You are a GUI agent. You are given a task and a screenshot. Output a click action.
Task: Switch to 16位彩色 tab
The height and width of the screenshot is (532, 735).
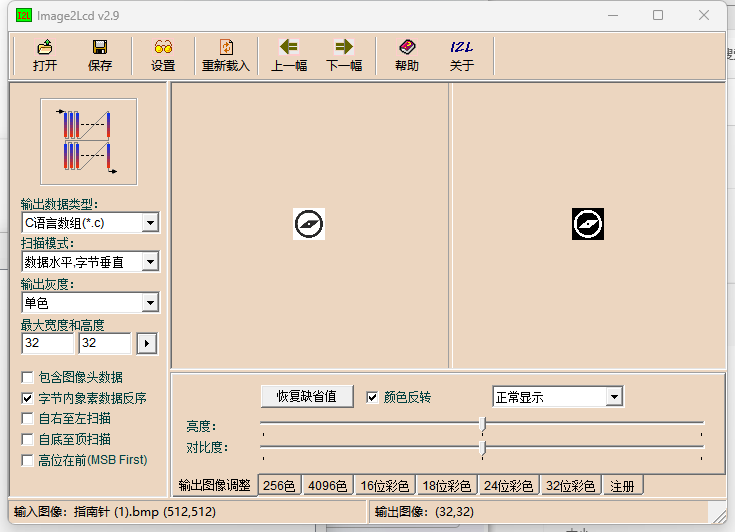pyautogui.click(x=385, y=486)
